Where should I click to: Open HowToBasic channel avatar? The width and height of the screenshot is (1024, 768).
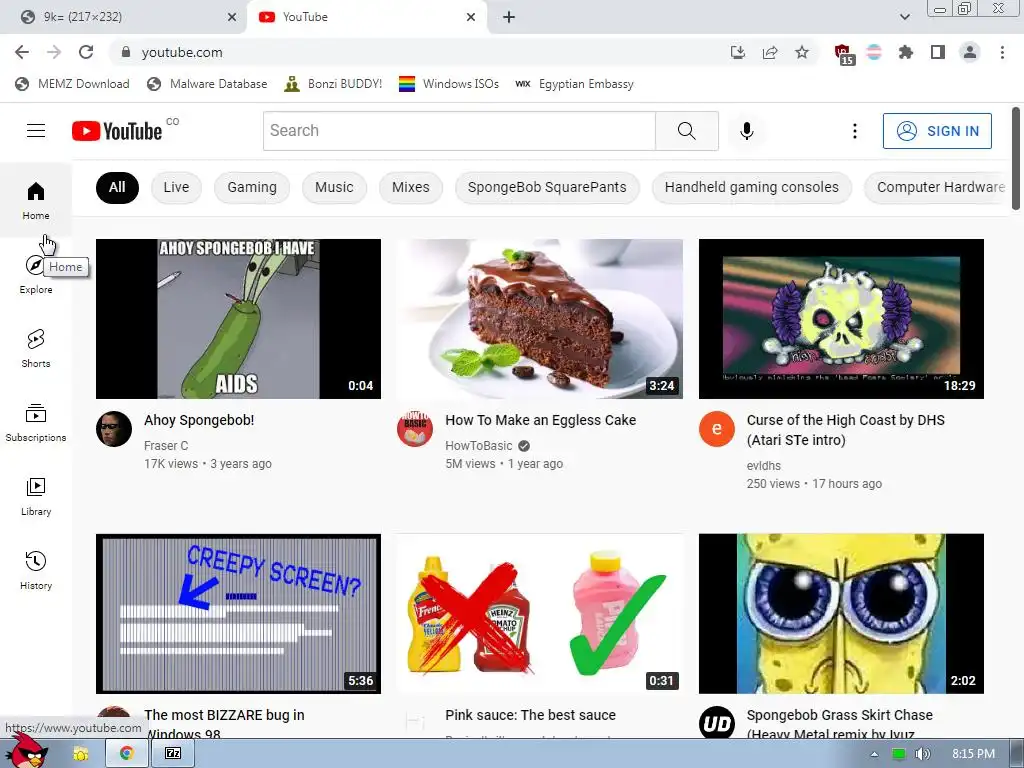click(415, 429)
